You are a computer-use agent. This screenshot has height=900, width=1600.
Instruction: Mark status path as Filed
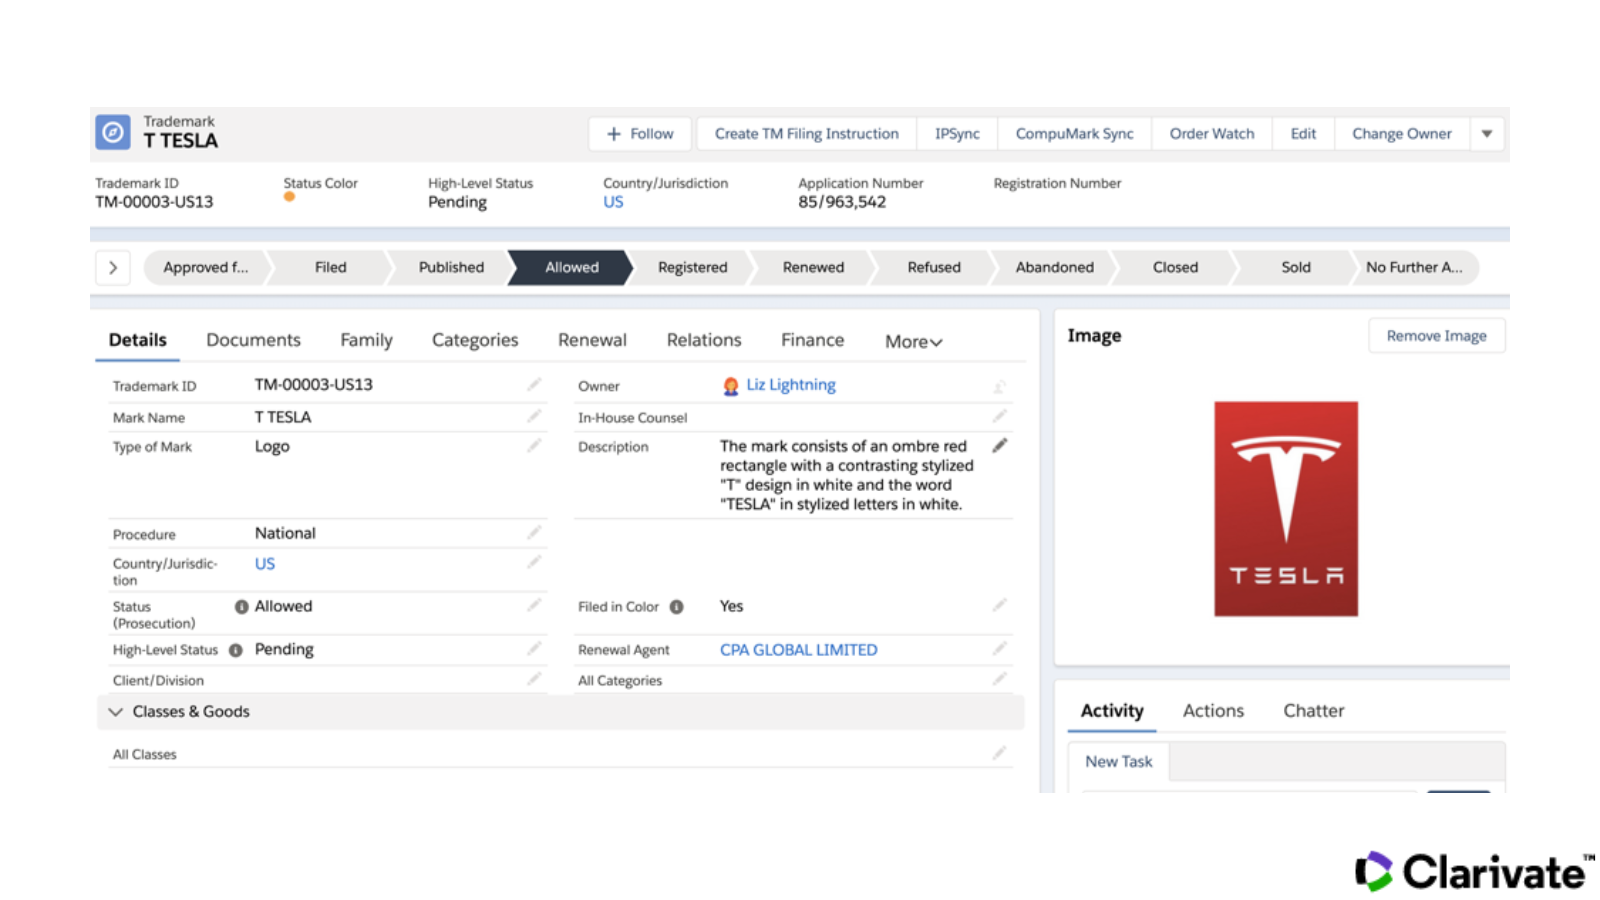pos(330,267)
